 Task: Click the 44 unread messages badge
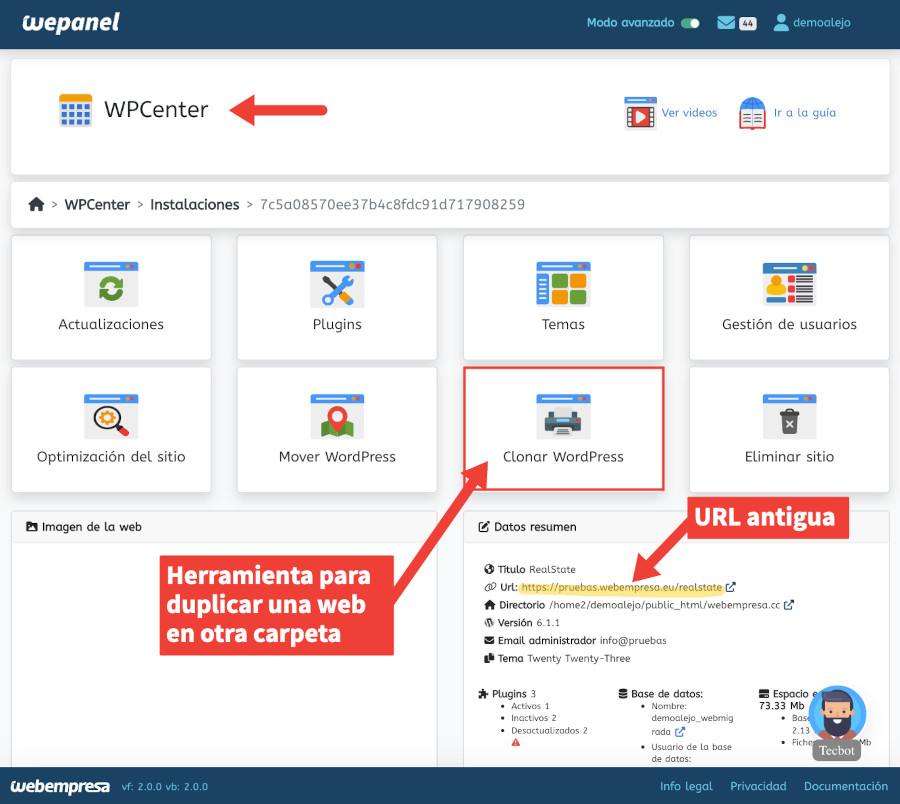tap(747, 24)
